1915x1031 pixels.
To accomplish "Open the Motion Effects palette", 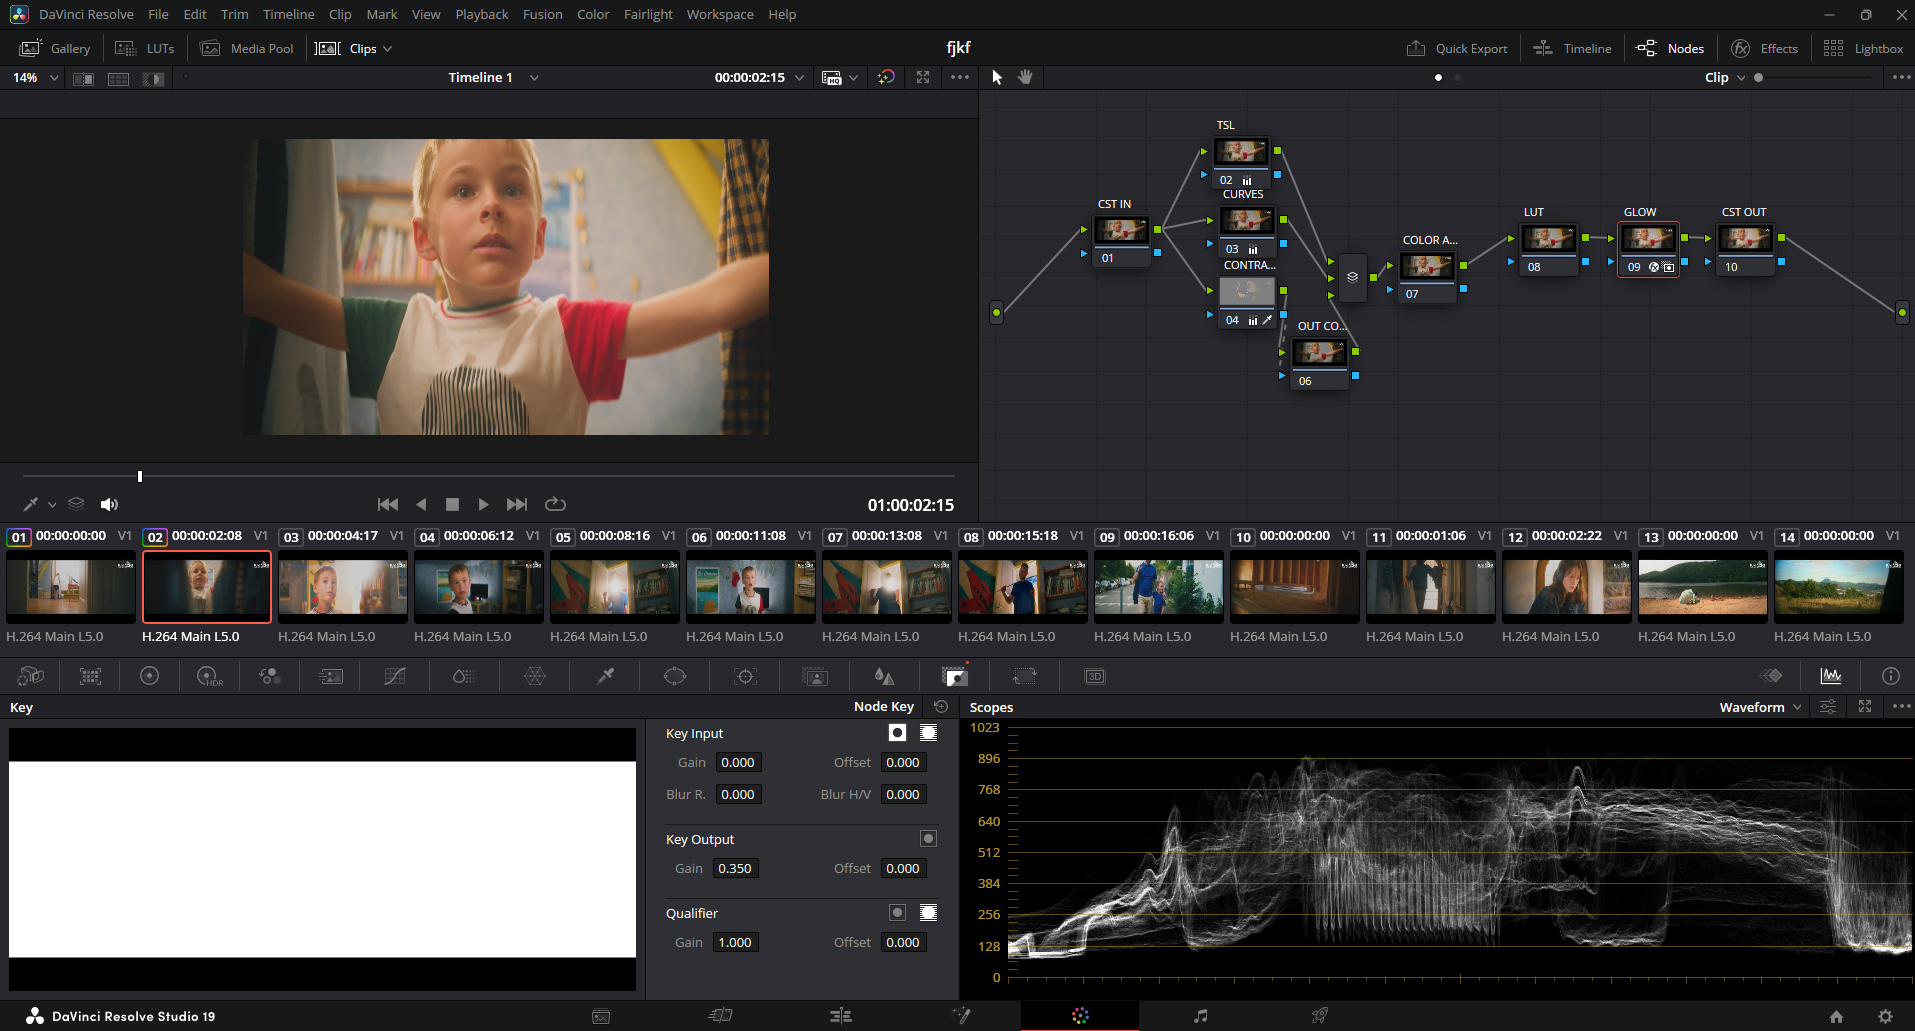I will click(330, 677).
